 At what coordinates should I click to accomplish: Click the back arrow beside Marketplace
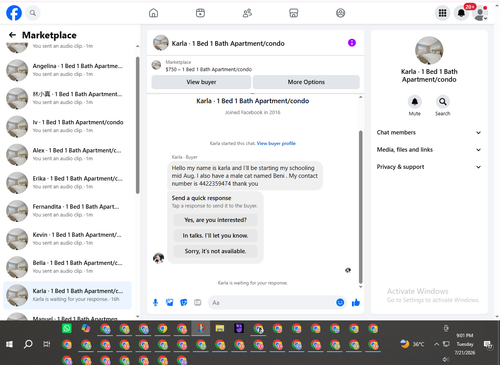click(x=12, y=35)
